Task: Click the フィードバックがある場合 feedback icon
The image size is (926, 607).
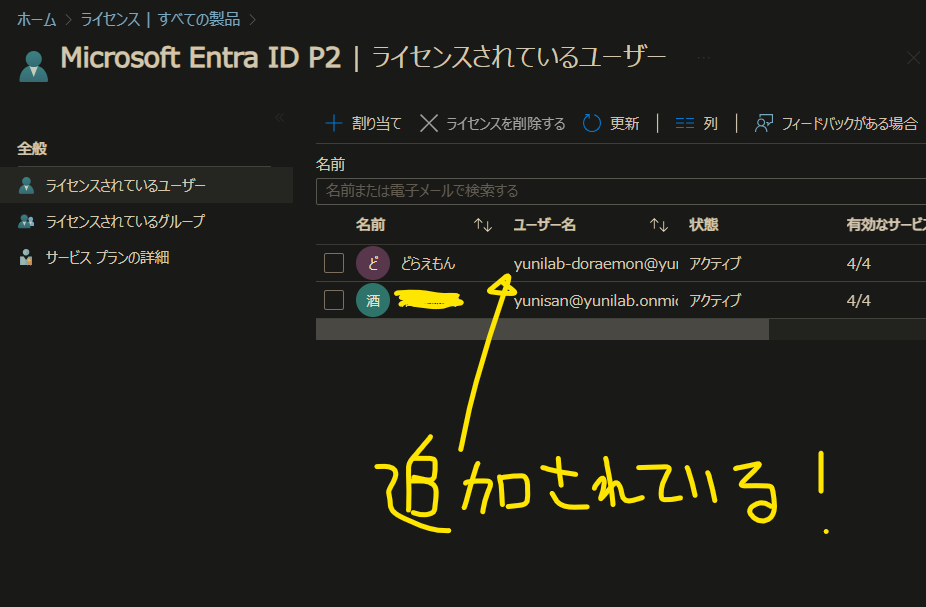Action: (x=763, y=122)
